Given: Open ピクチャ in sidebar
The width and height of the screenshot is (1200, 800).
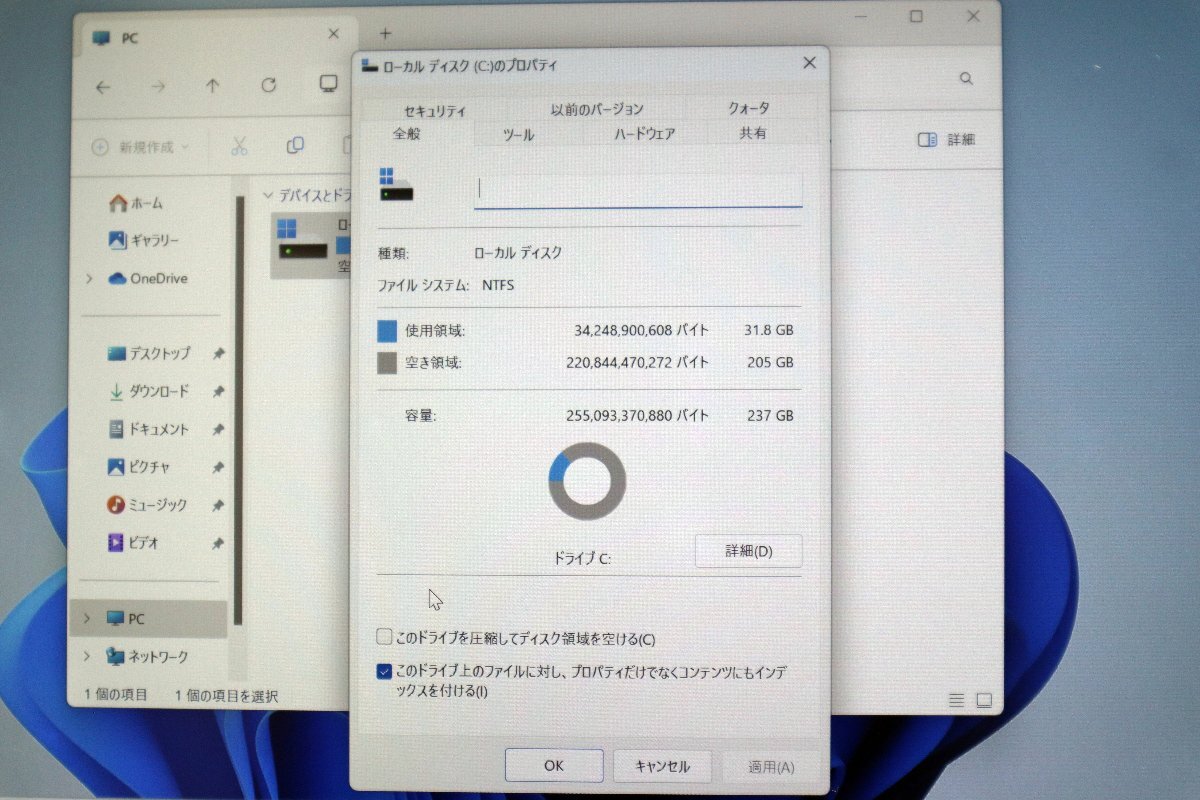Looking at the screenshot, I should point(139,467).
